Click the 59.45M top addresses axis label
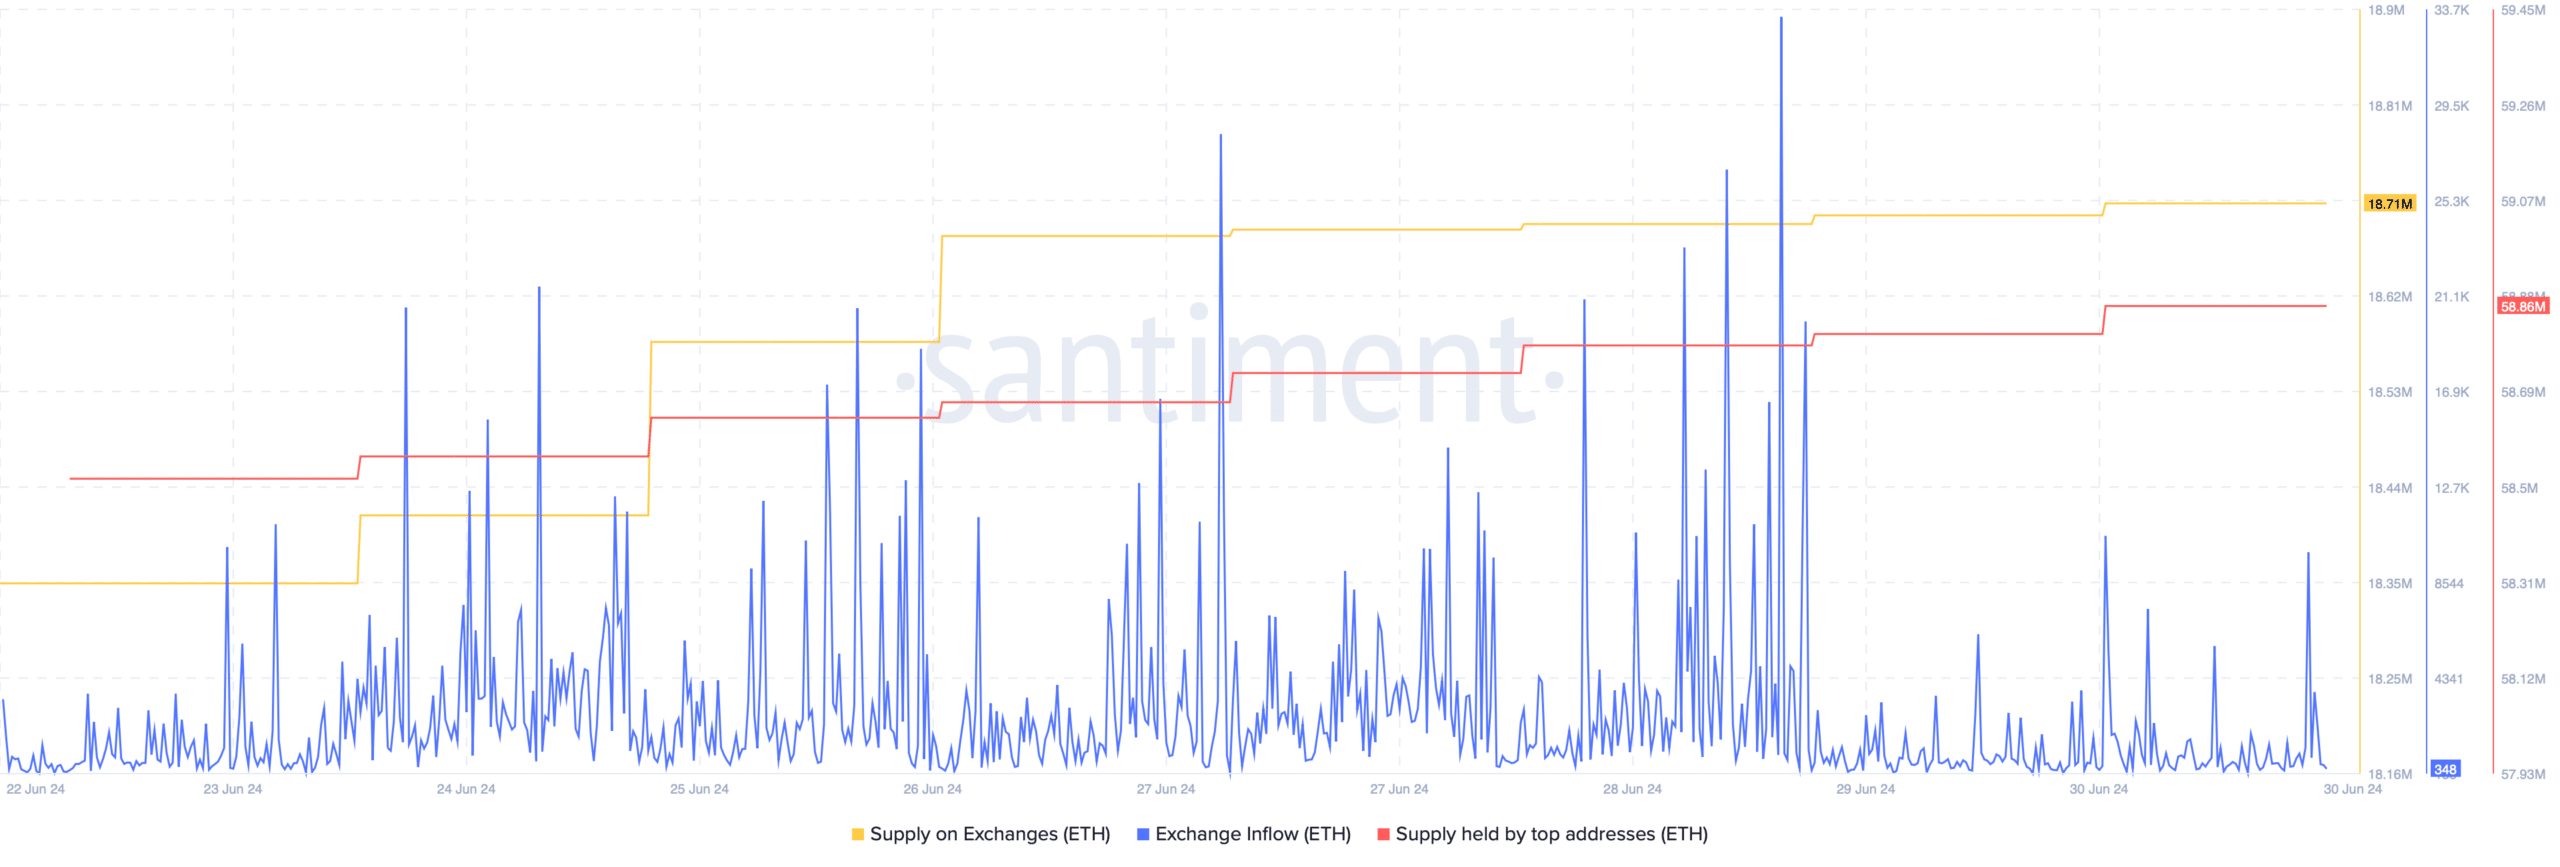This screenshot has width=2560, height=867. pyautogui.click(x=2523, y=10)
